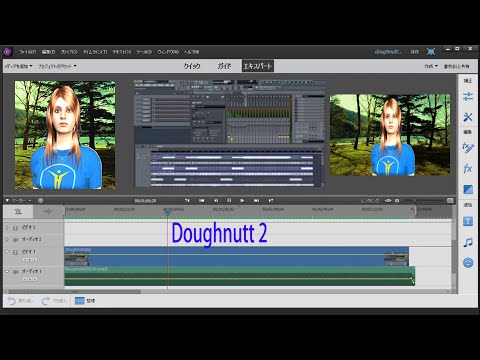Image resolution: width=480 pixels, height=360 pixels.
Task: Open the Window menu
Action: tap(168, 52)
